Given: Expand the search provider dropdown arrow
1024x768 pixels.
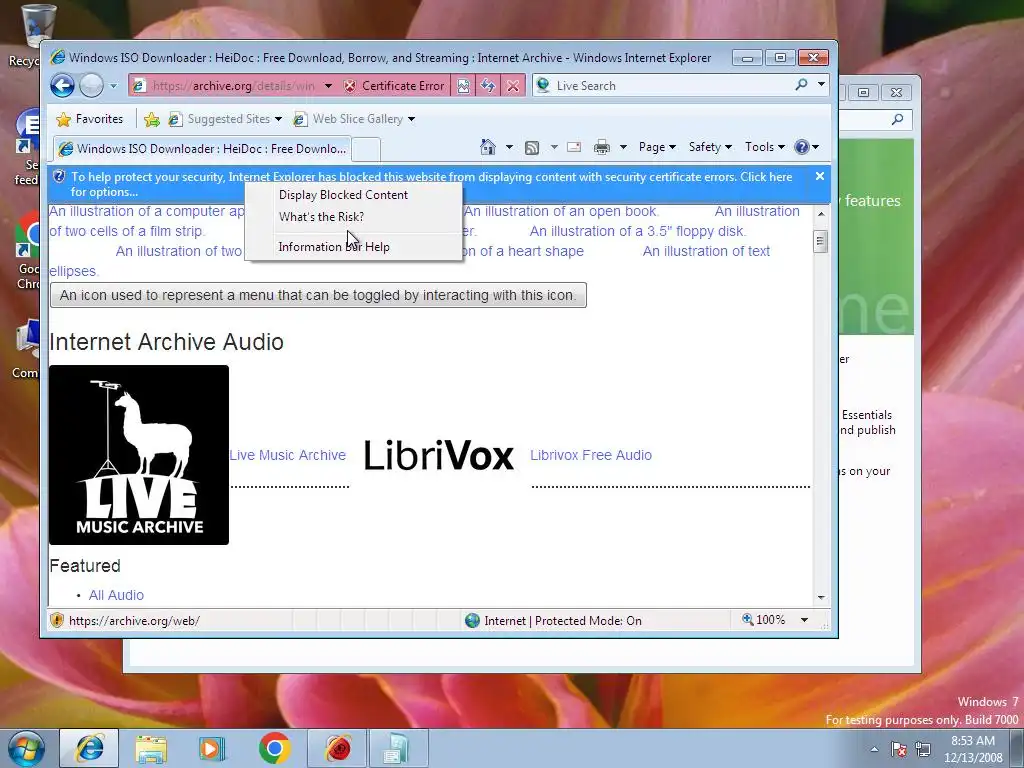Looking at the screenshot, I should (x=821, y=85).
